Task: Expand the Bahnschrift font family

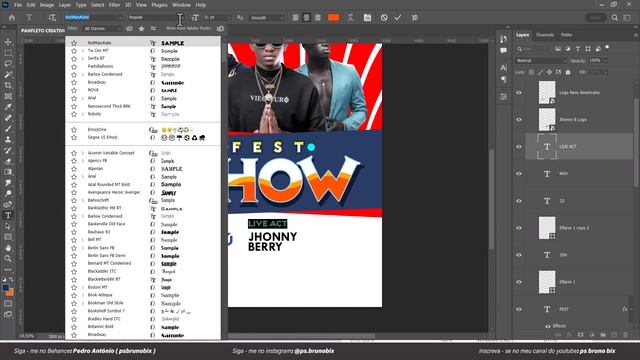Action: pos(83,200)
